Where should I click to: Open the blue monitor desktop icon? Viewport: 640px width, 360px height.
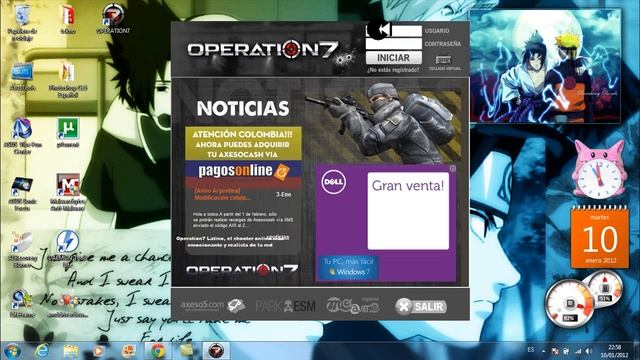[22, 73]
